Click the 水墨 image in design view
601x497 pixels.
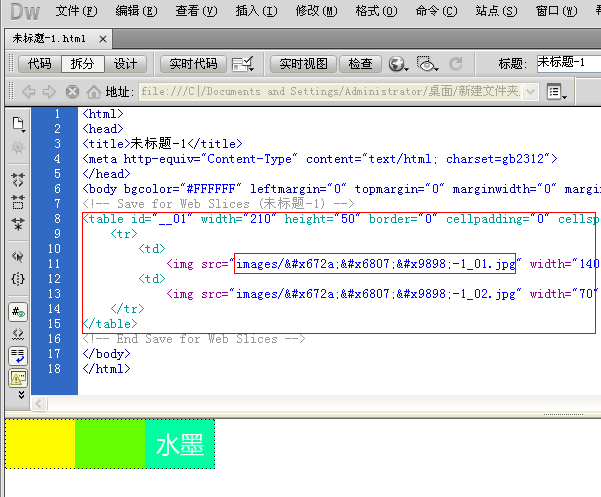[x=180, y=444]
